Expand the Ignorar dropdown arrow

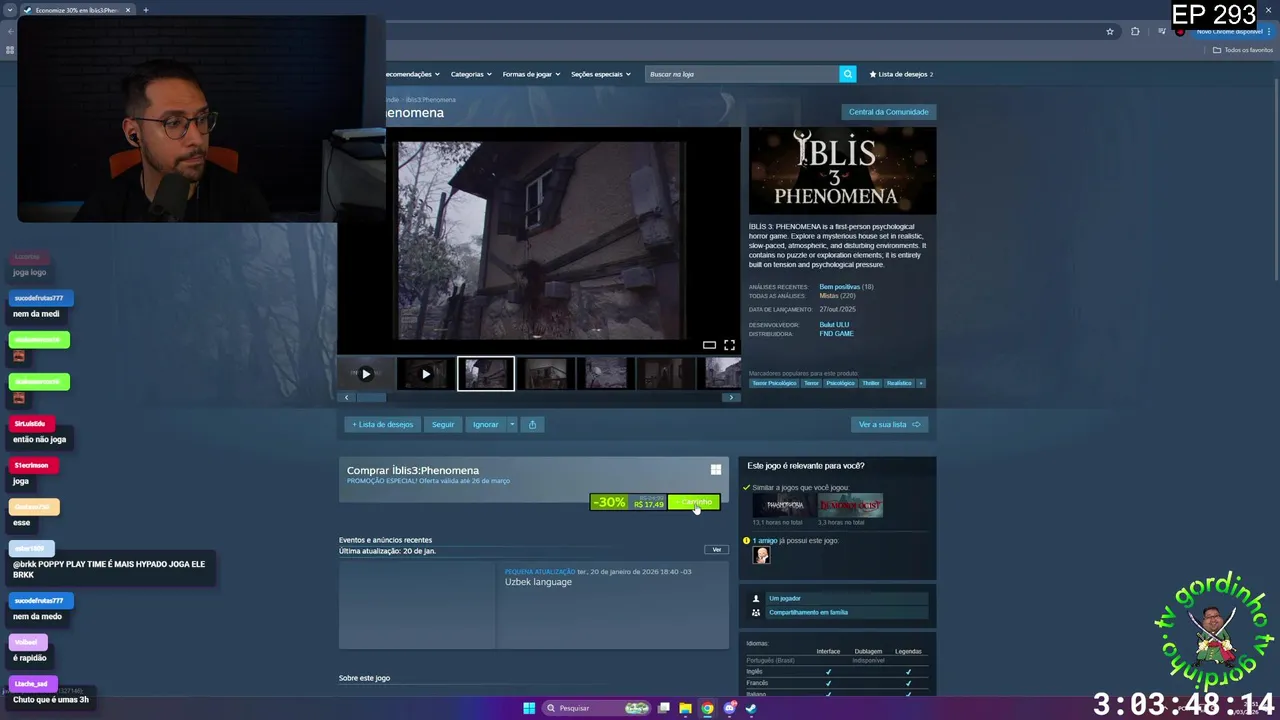(512, 424)
